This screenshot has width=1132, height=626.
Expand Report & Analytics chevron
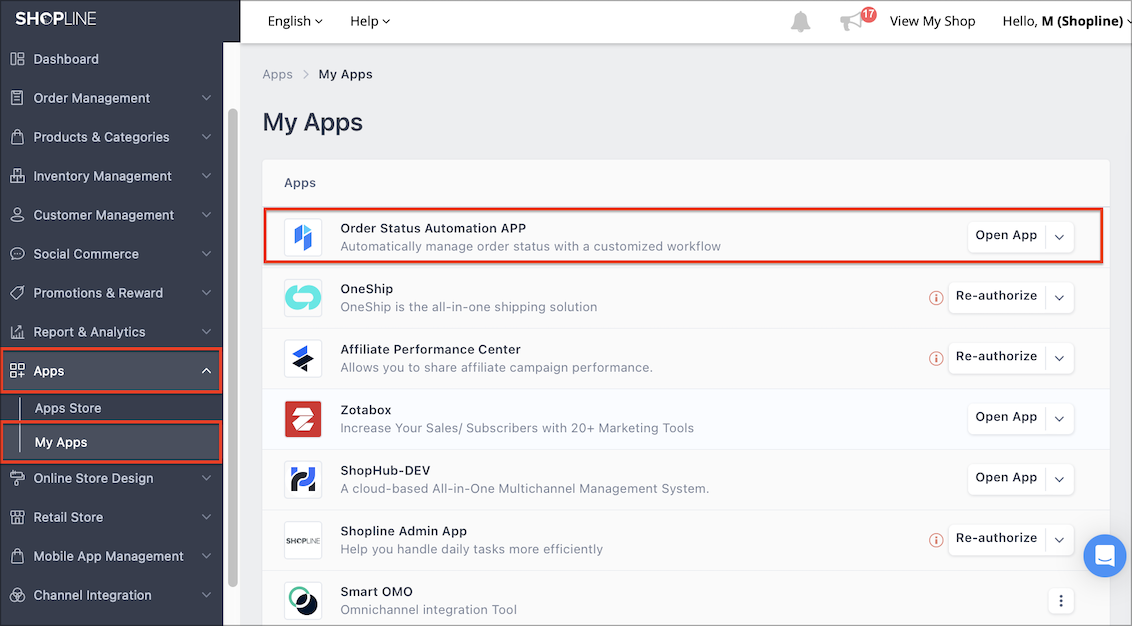[206, 332]
